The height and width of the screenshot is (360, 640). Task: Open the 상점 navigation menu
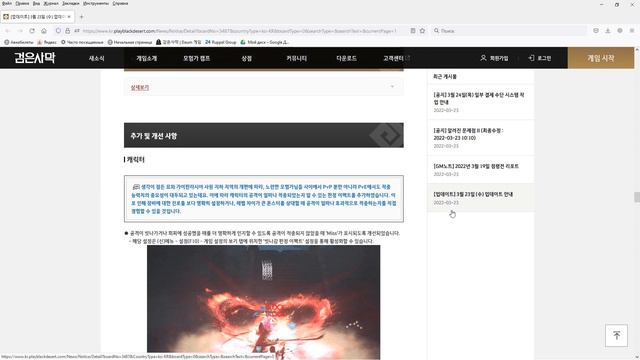click(247, 58)
